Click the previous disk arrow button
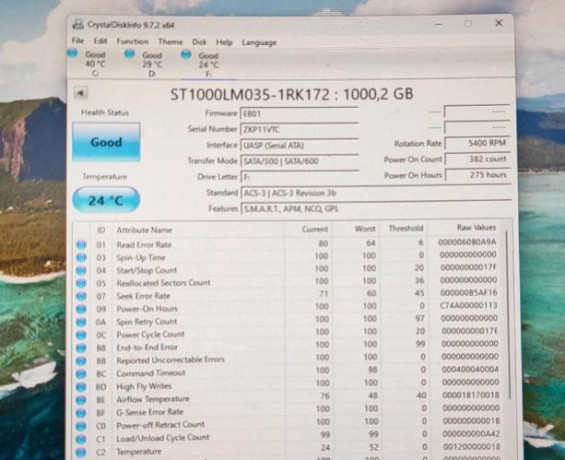The width and height of the screenshot is (565, 460). 81,93
